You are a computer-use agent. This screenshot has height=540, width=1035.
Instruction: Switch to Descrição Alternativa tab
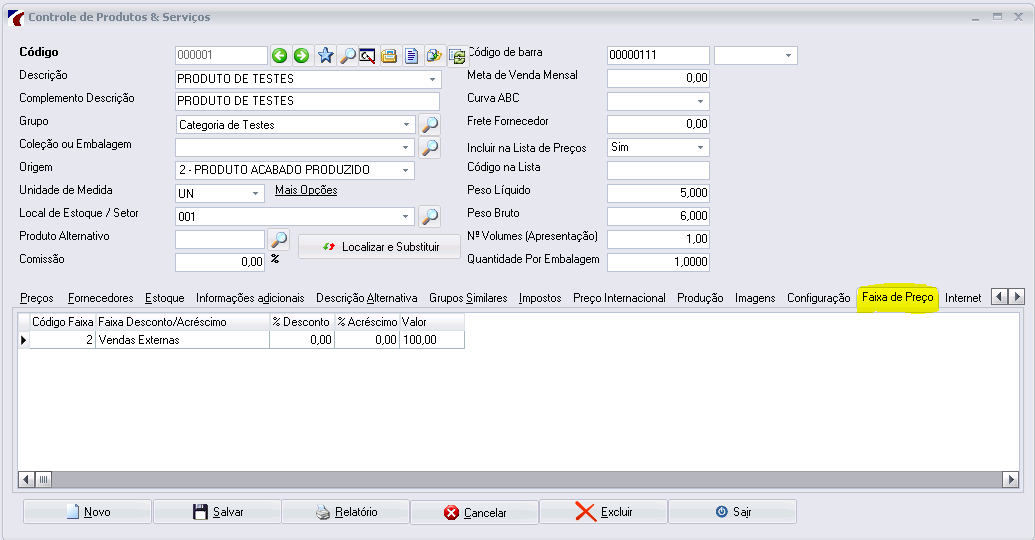(x=366, y=298)
